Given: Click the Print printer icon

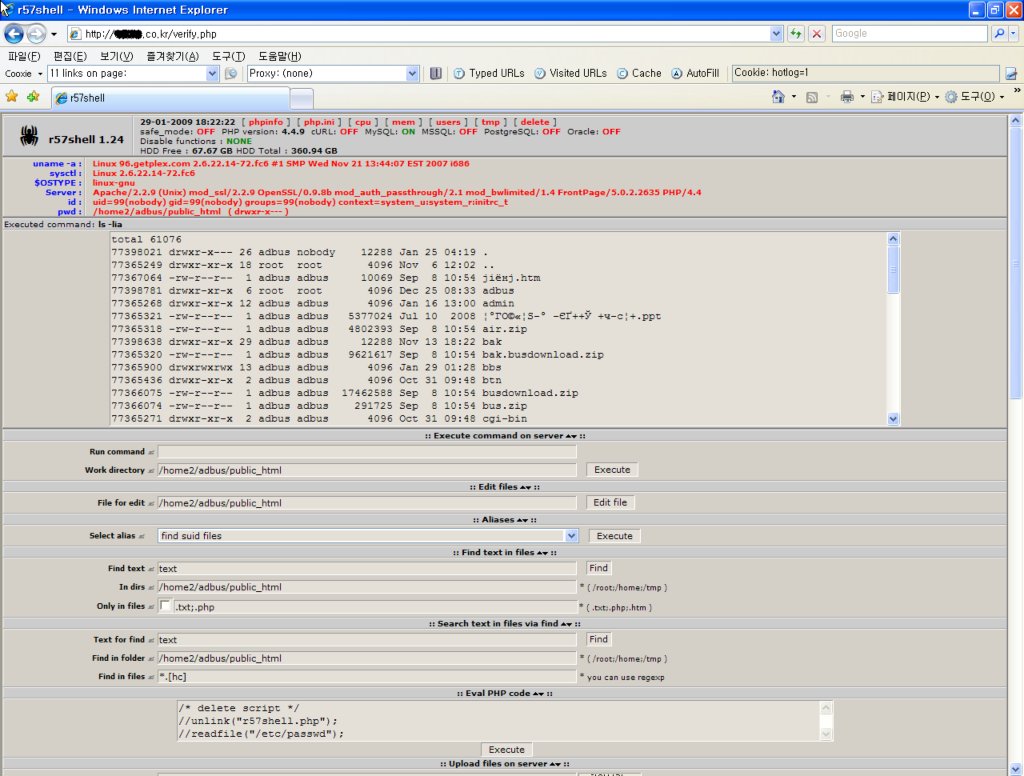Looking at the screenshot, I should (847, 97).
